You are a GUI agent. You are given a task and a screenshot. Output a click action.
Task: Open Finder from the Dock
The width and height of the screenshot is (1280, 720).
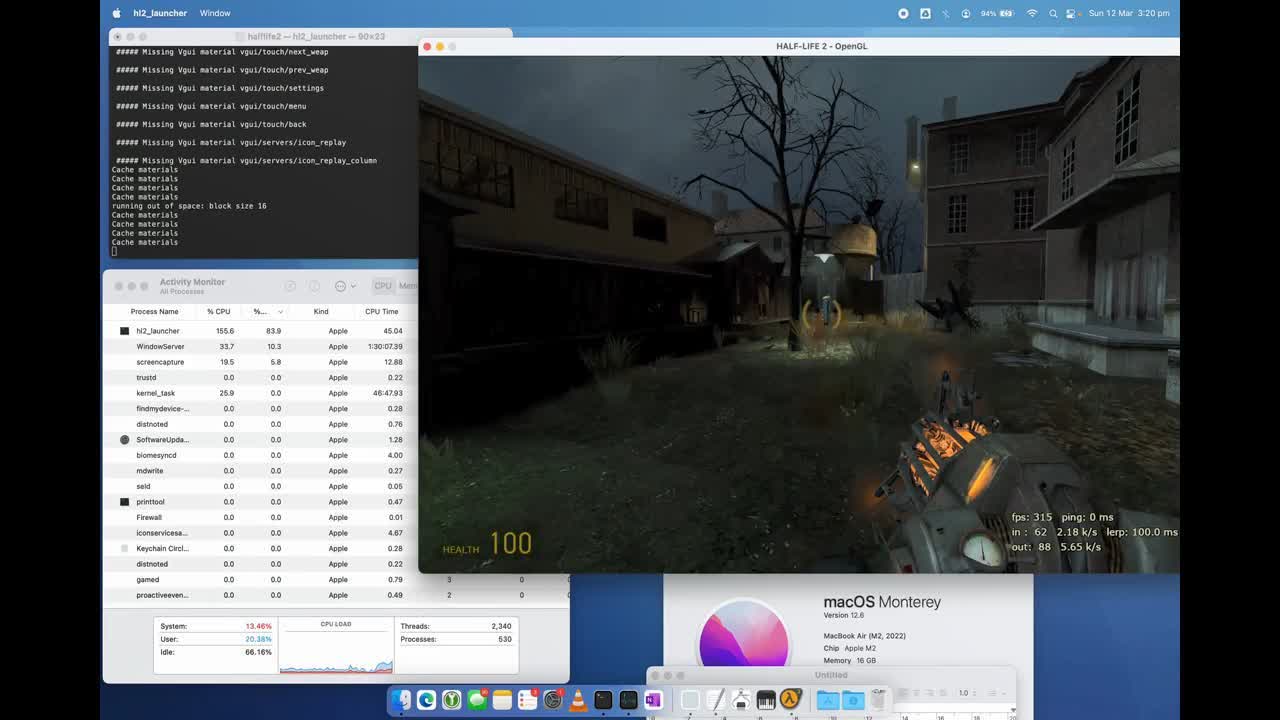coord(401,700)
